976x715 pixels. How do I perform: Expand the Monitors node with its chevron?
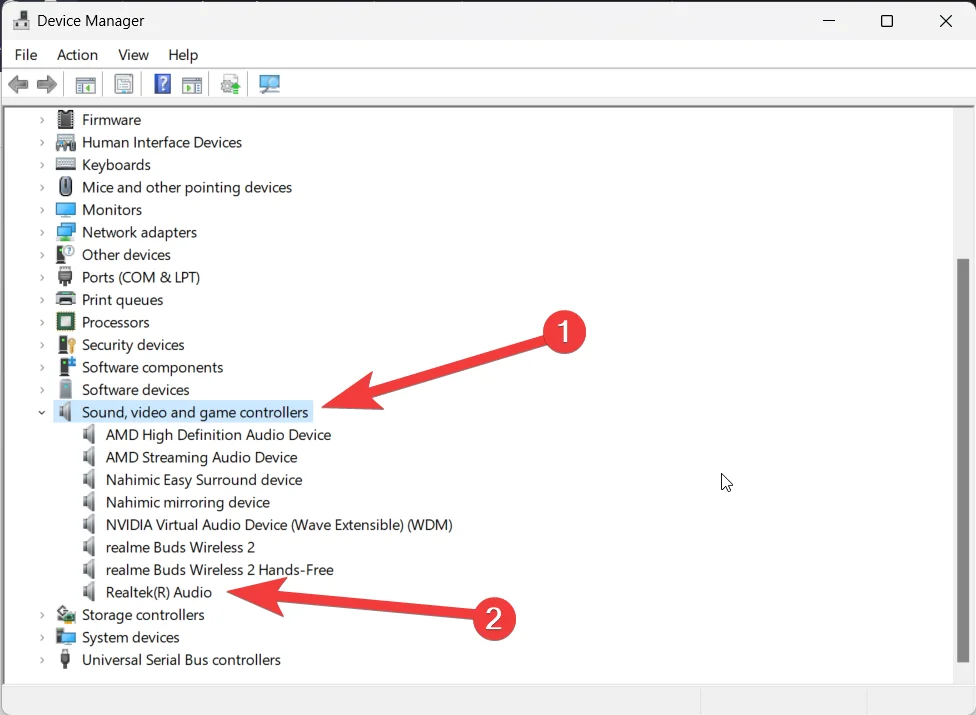(42, 210)
